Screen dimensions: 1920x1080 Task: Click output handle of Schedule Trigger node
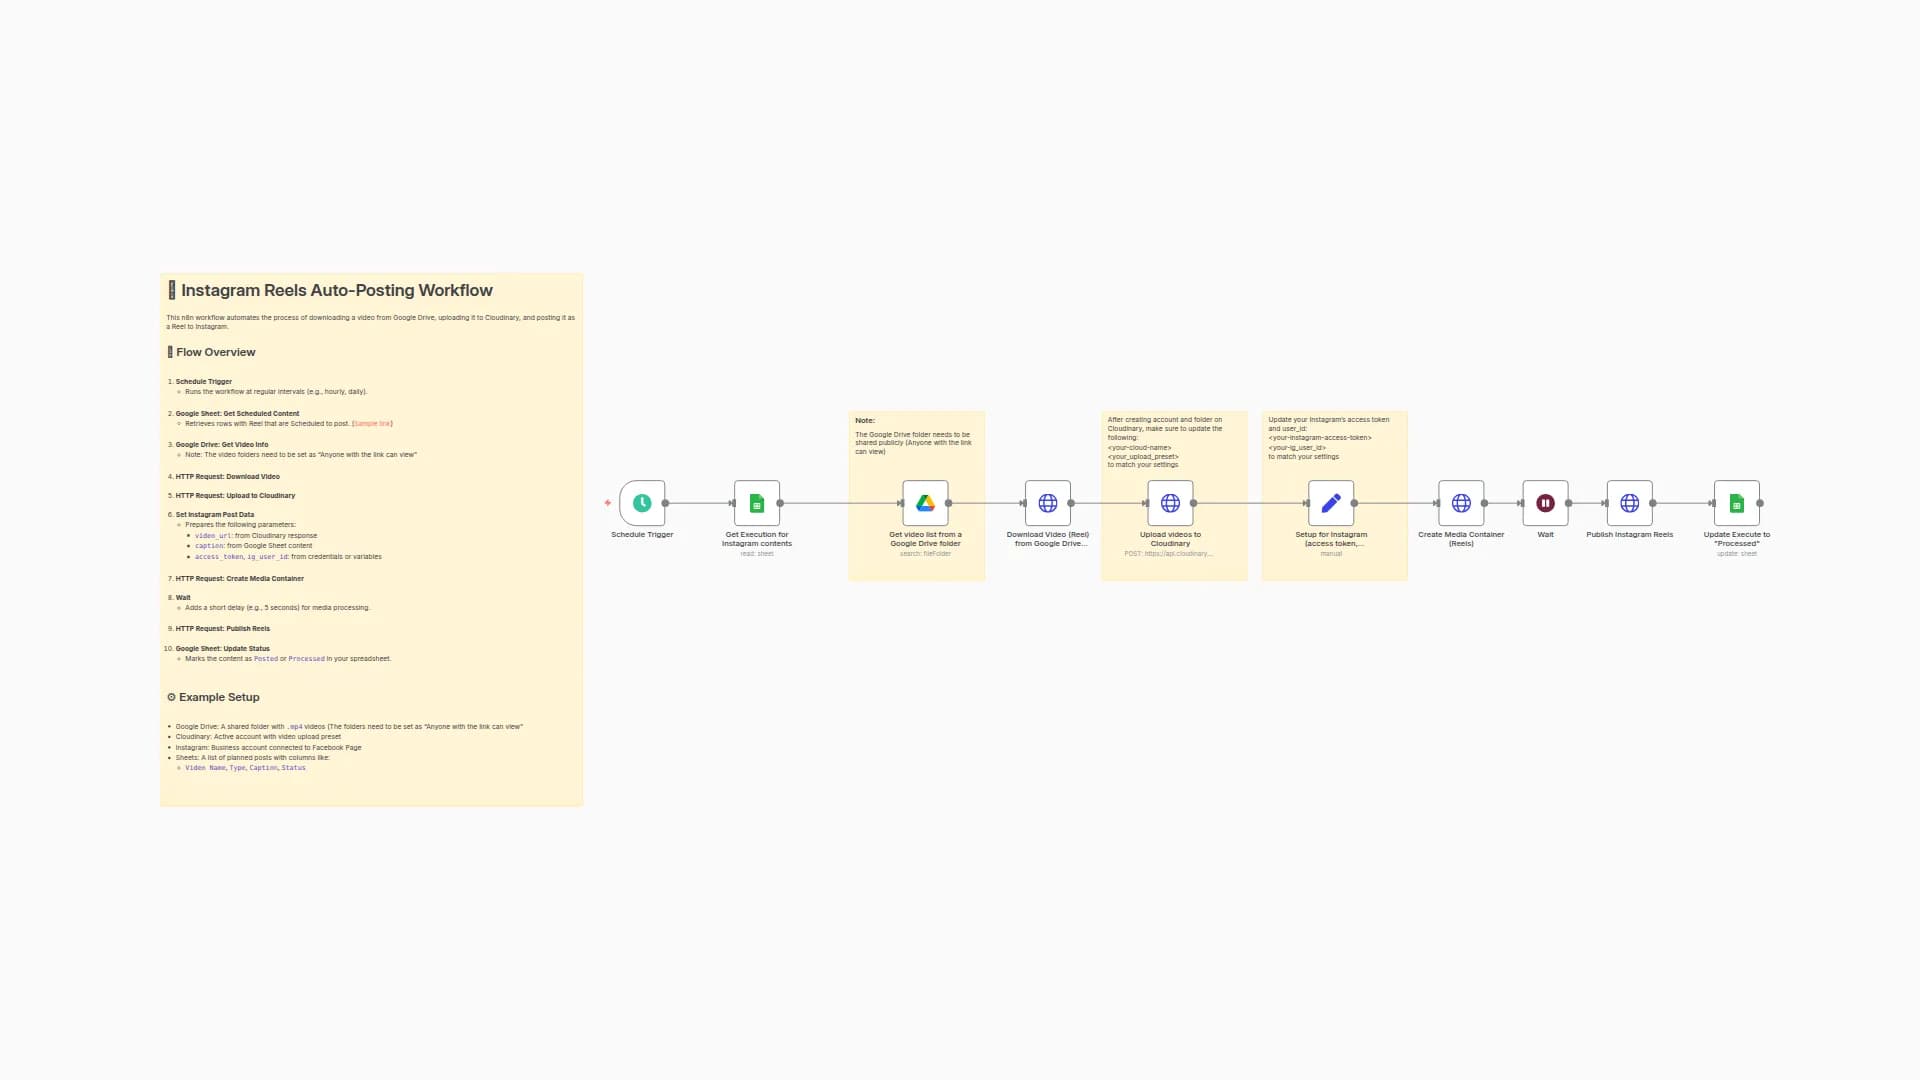[666, 503]
